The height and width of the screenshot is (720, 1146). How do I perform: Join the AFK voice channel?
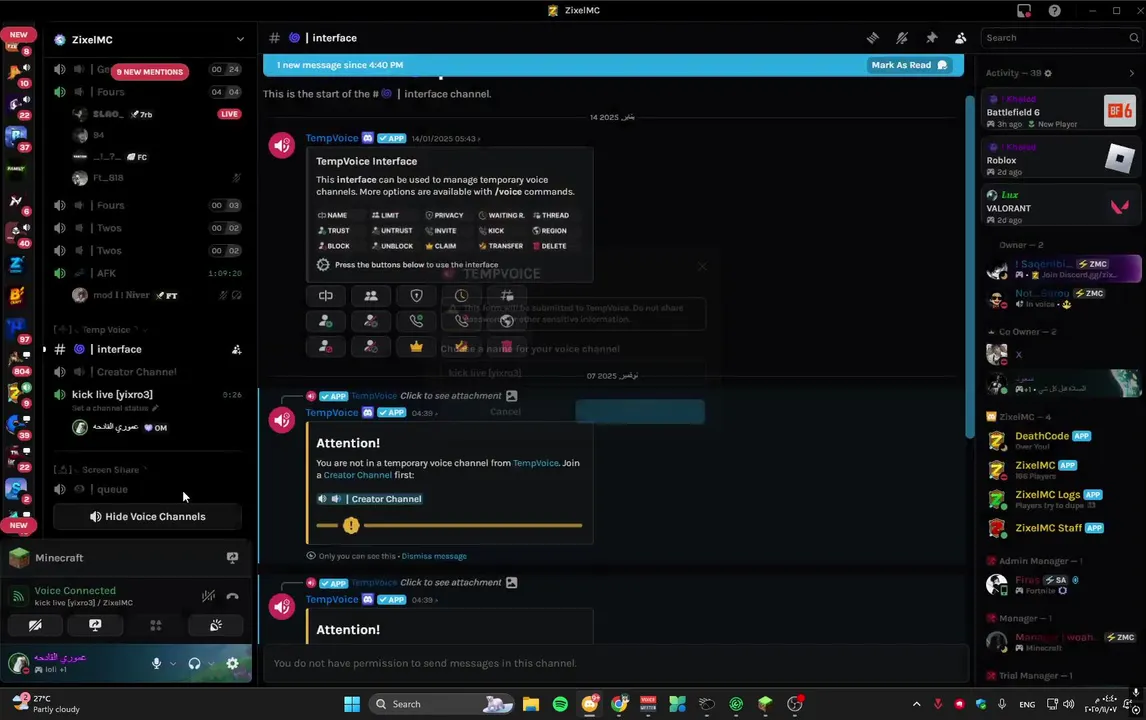(148, 273)
